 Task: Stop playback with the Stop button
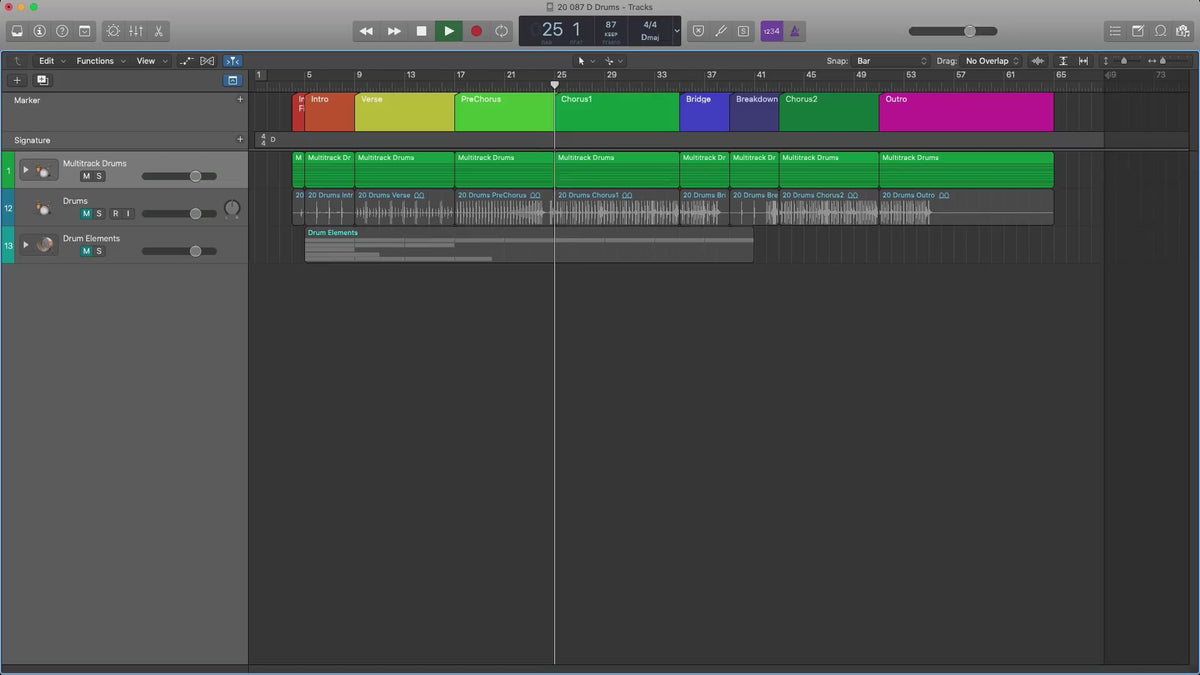coord(421,31)
